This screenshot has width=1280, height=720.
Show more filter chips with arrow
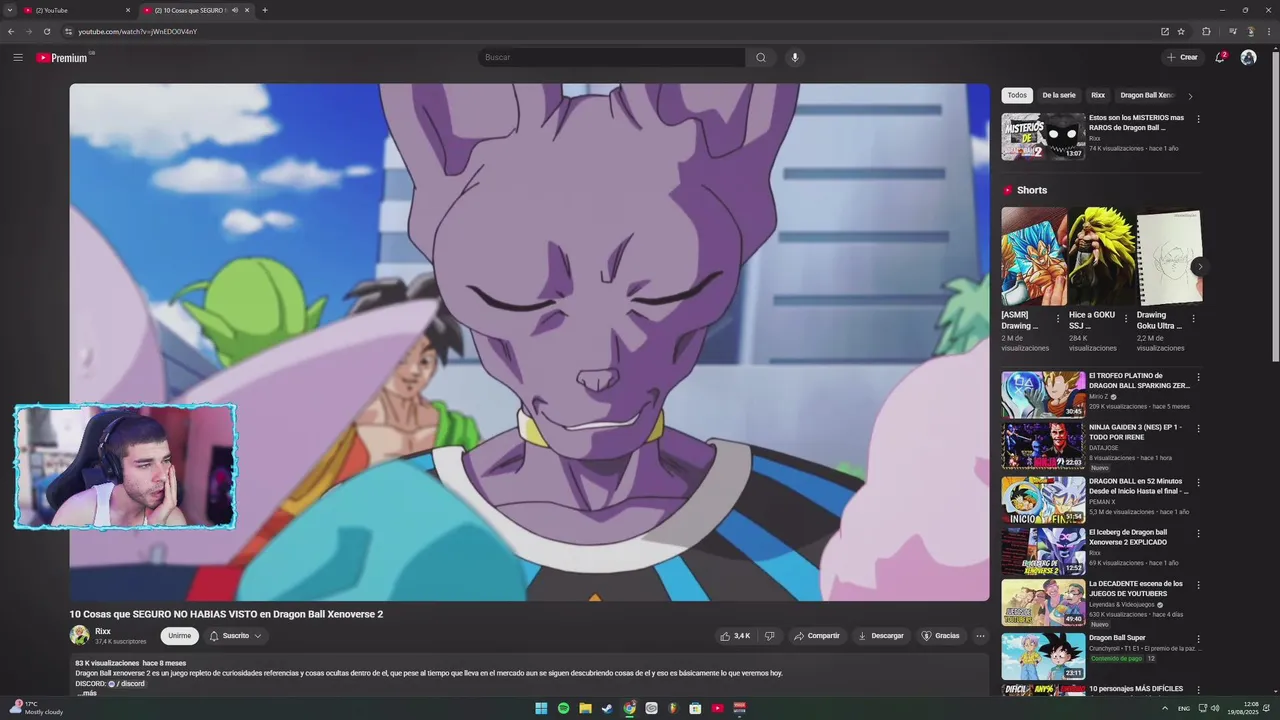click(x=1190, y=96)
